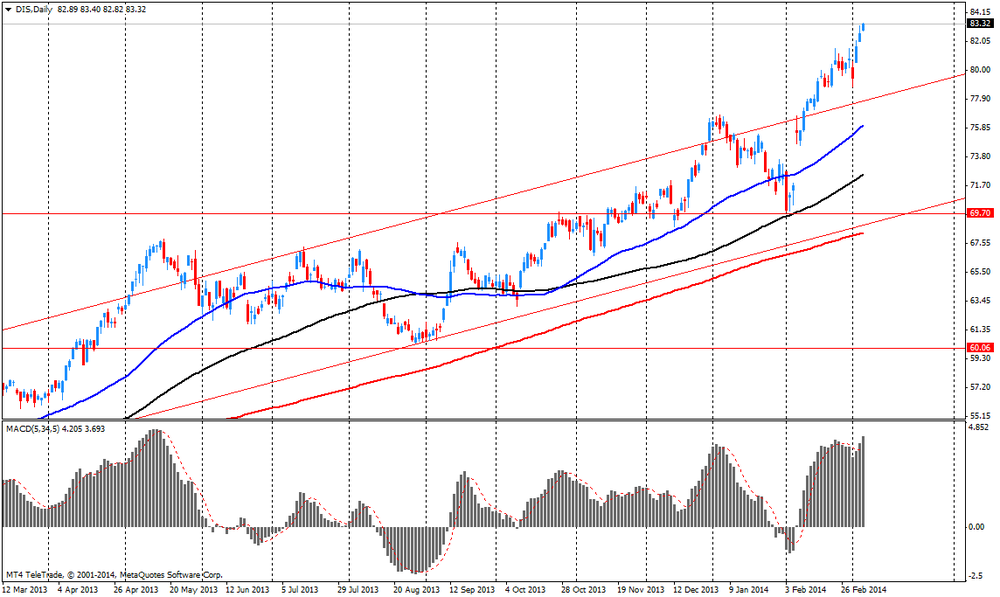Viewport: 1000px width, 597px height.
Task: Click the 4 Oct 2013 date label
Action: 526,589
